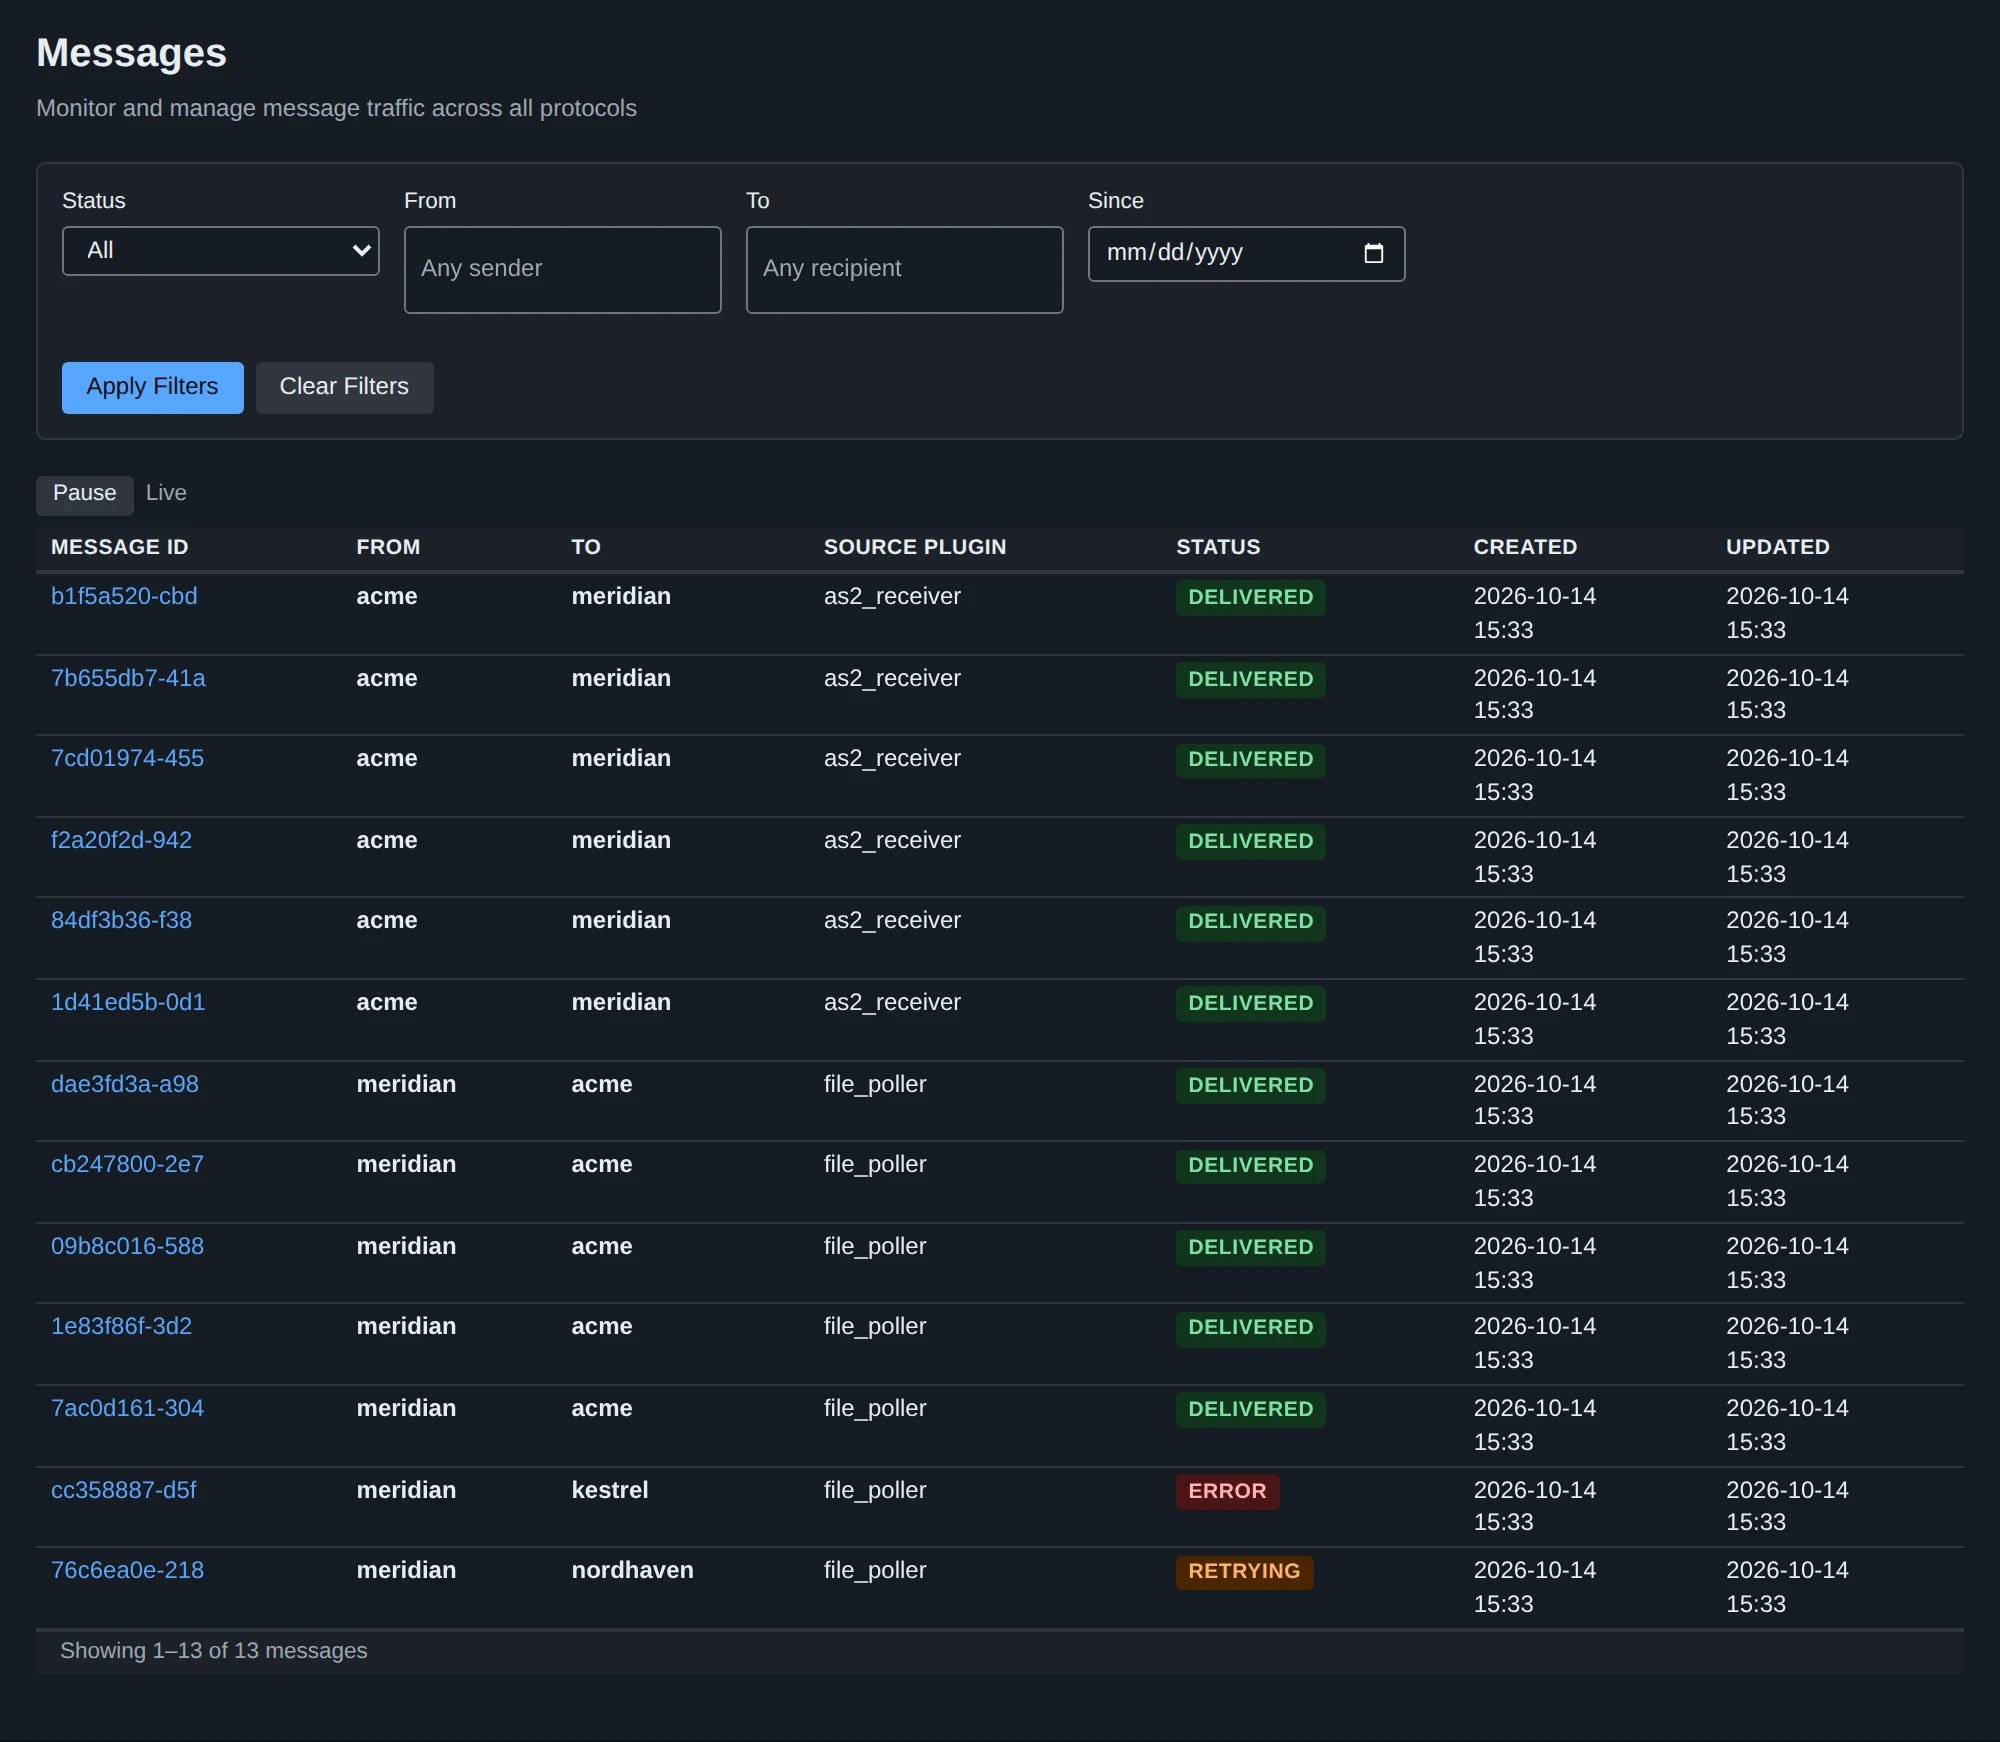Clear all filters

pos(344,387)
